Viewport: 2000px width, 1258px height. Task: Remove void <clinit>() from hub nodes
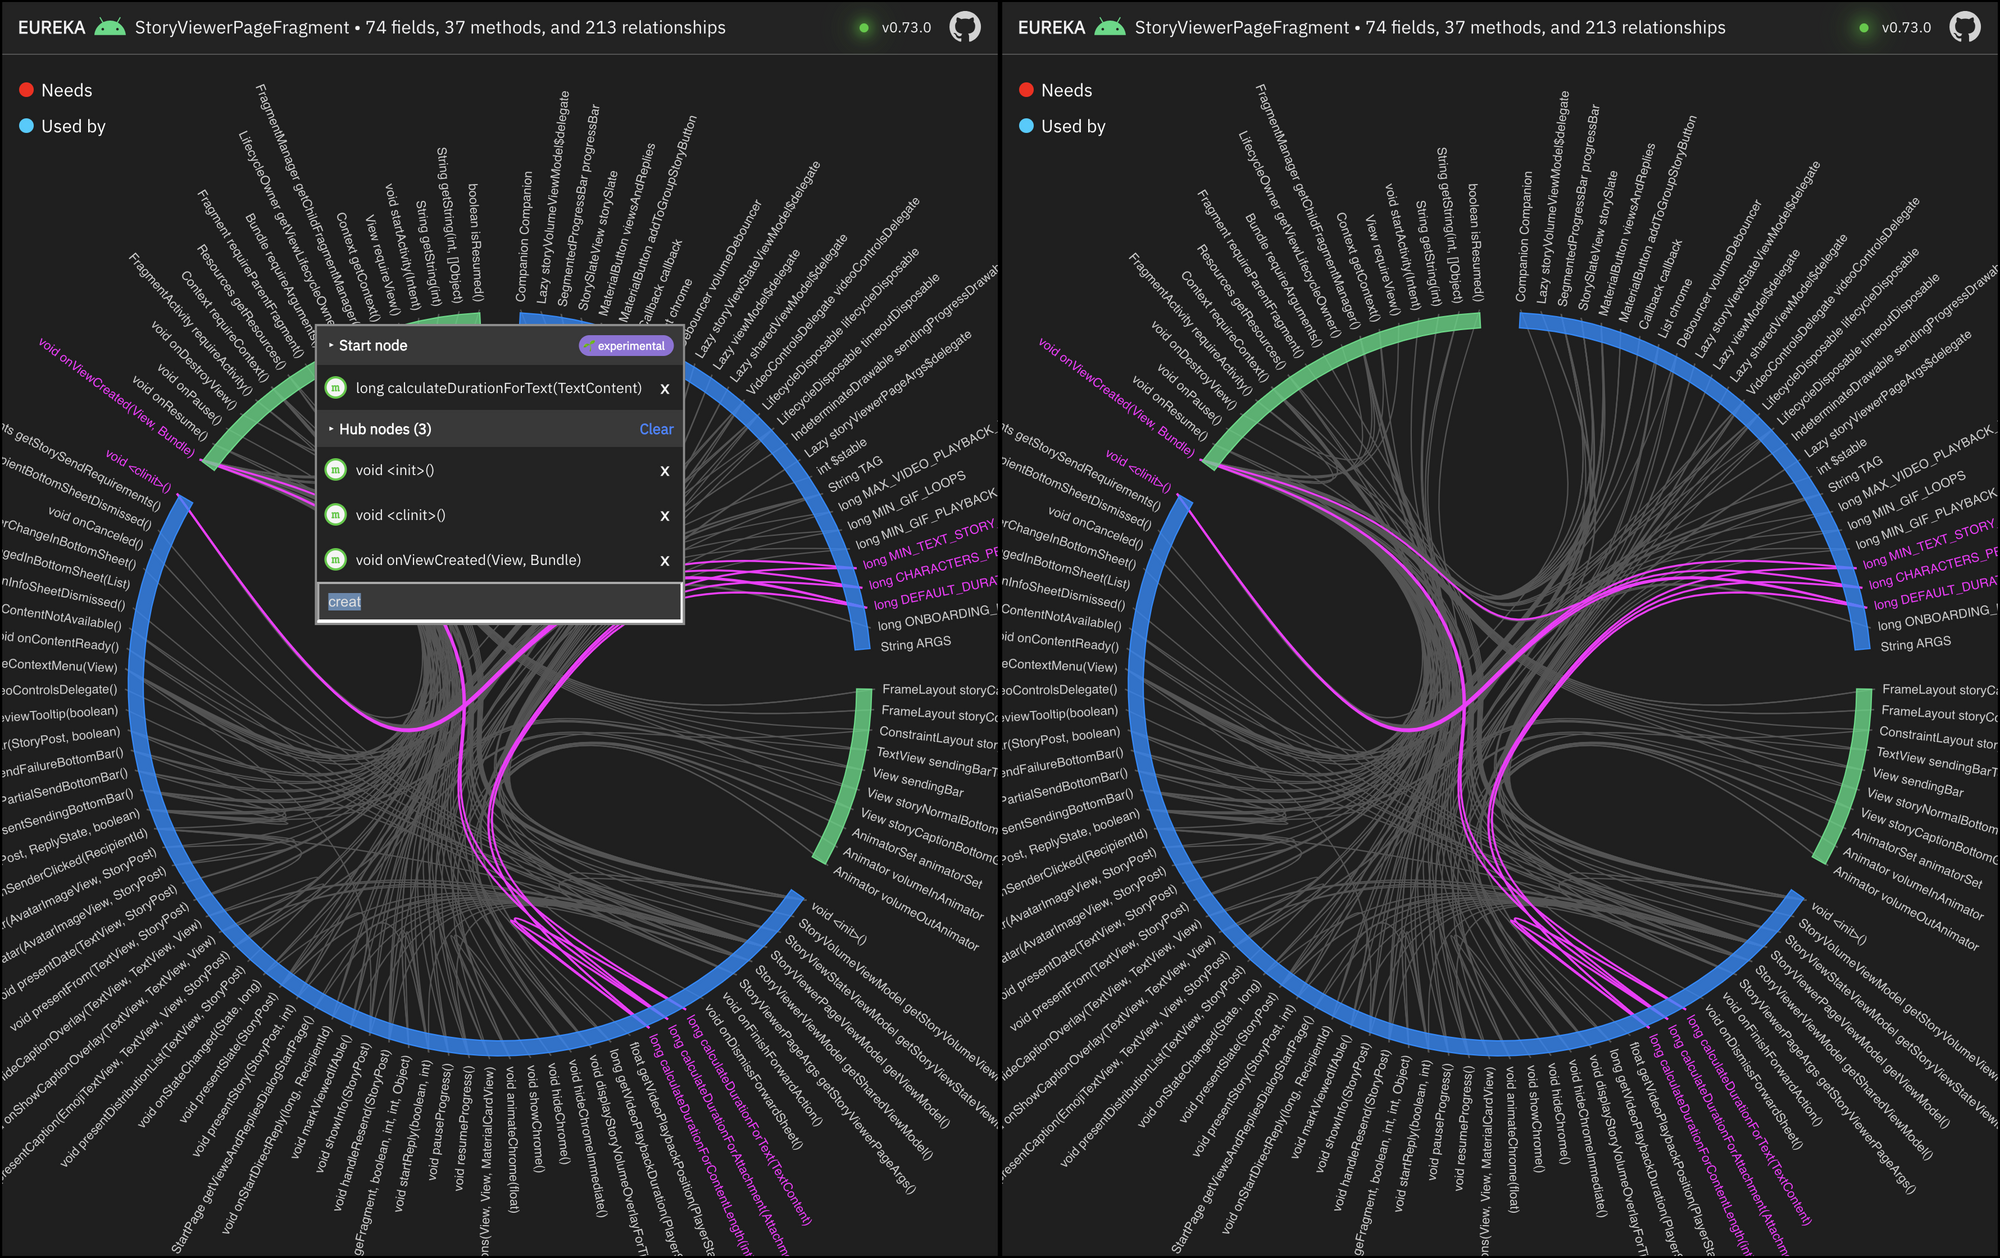[x=665, y=516]
